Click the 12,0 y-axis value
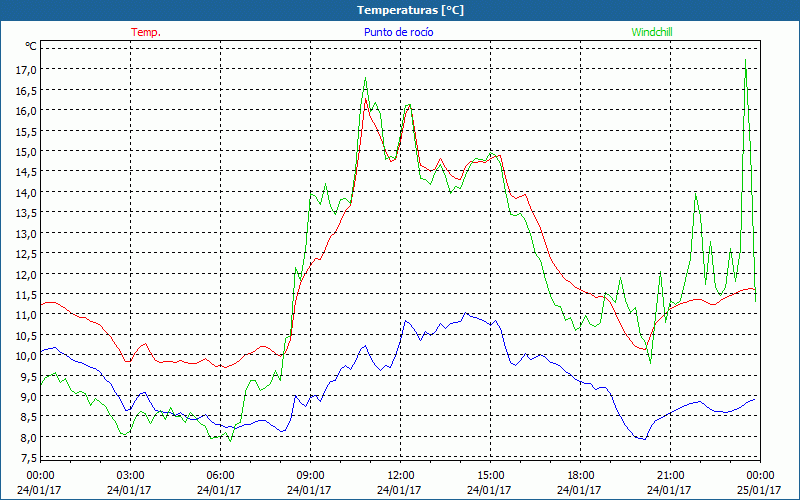800x500 pixels. (27, 274)
